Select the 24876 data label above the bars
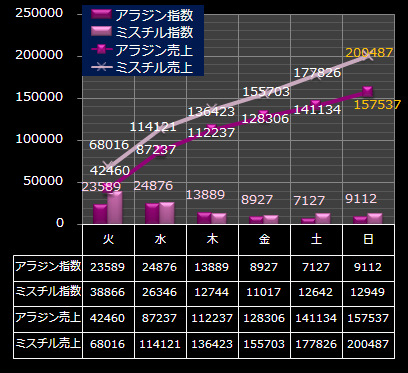This screenshot has width=408, height=373. point(153,186)
